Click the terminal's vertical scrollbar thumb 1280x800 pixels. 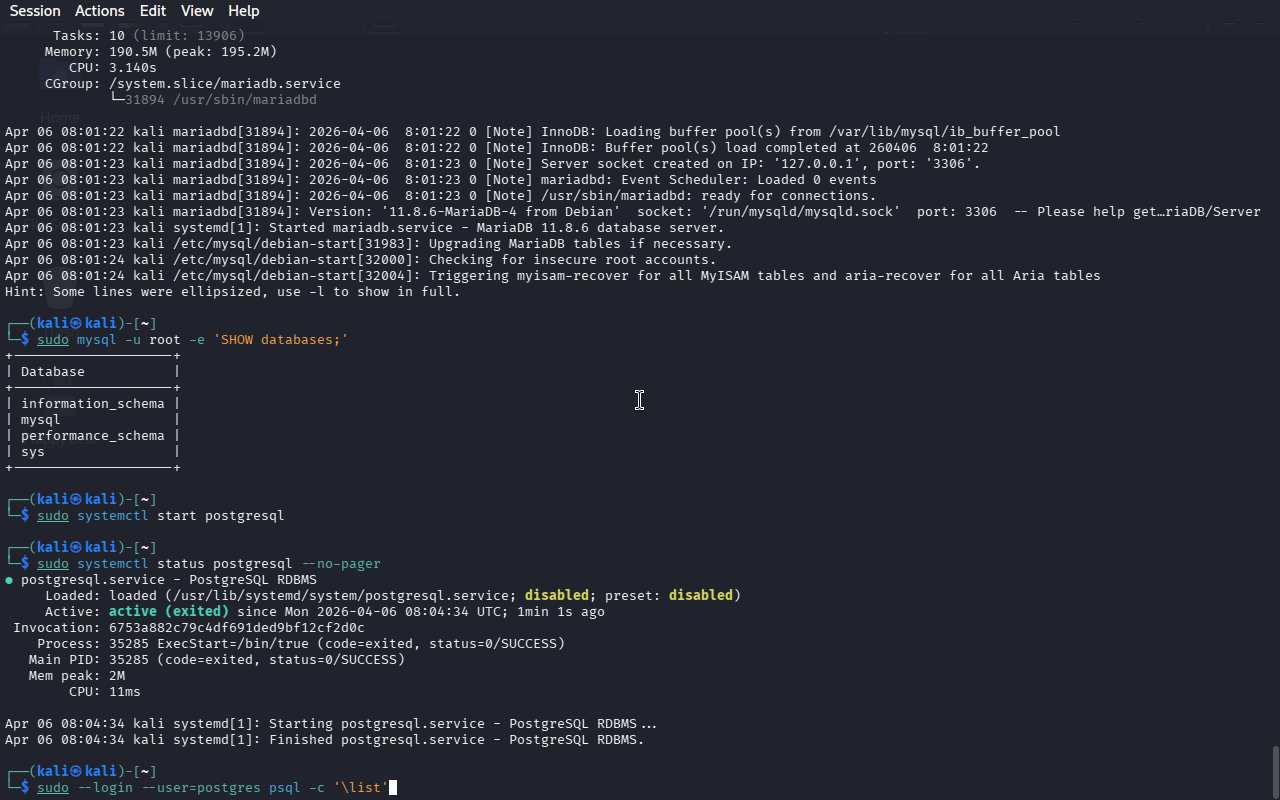click(x=1274, y=770)
